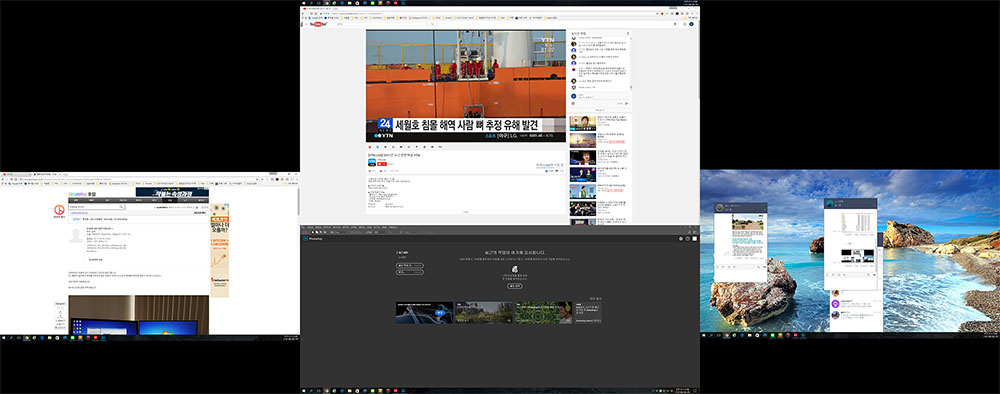Click the YTN live news video player

click(x=466, y=85)
